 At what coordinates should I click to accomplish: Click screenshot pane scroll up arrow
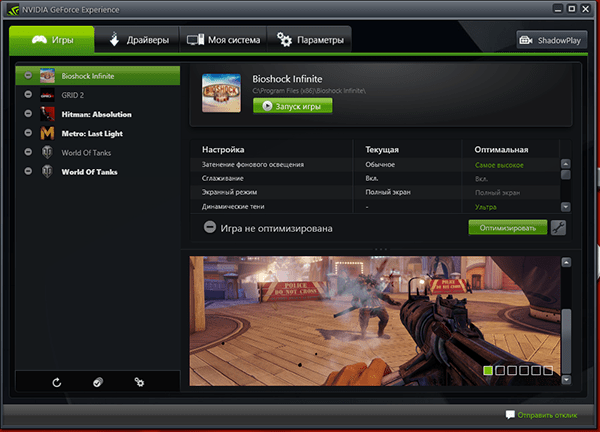point(566,262)
